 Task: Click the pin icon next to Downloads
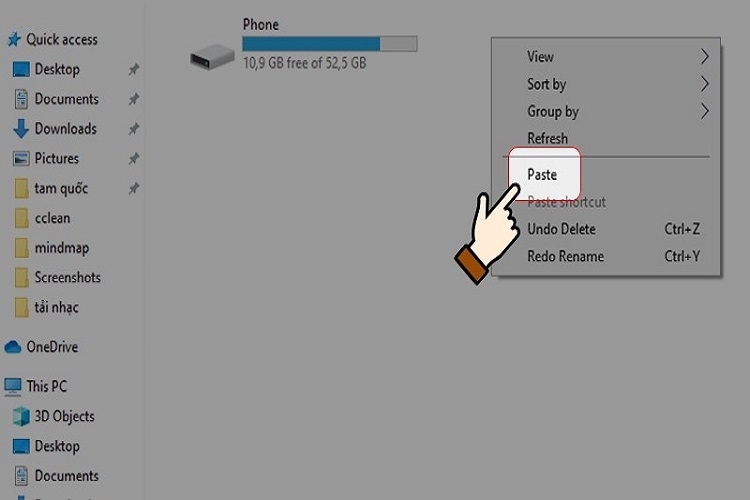tap(133, 129)
